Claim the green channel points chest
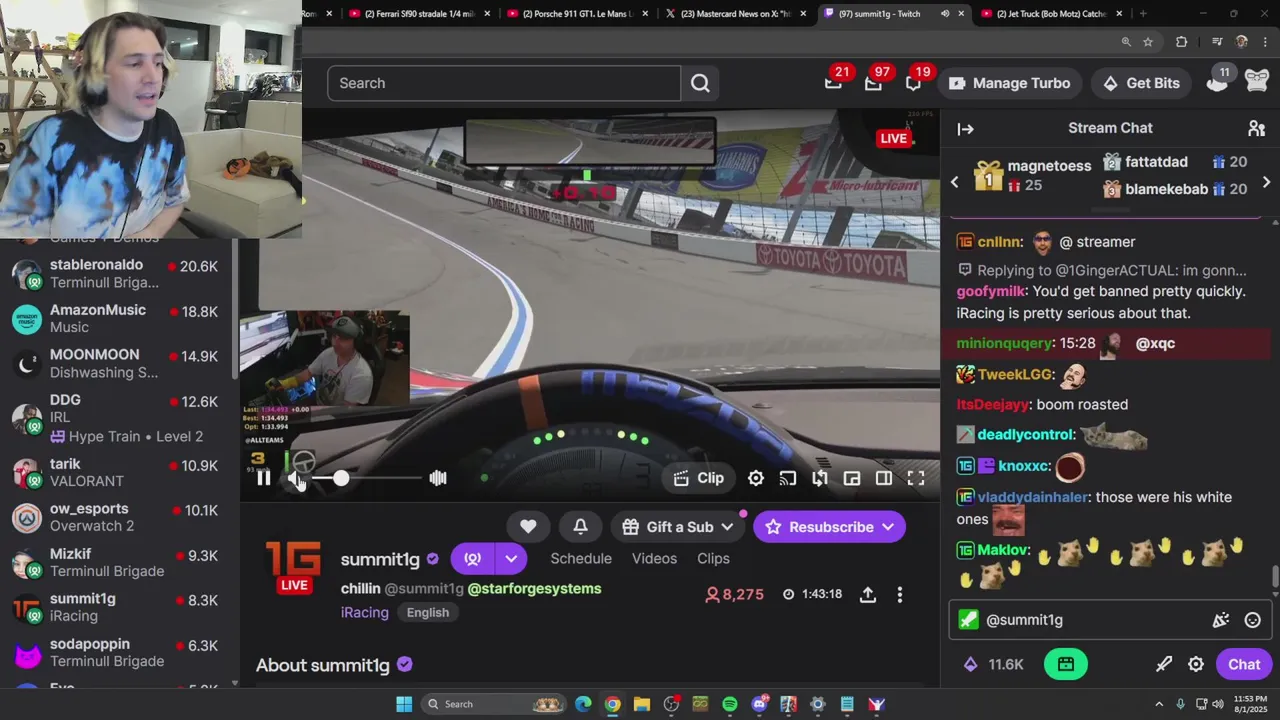Screen dimensions: 1280x720 coord(1066,664)
